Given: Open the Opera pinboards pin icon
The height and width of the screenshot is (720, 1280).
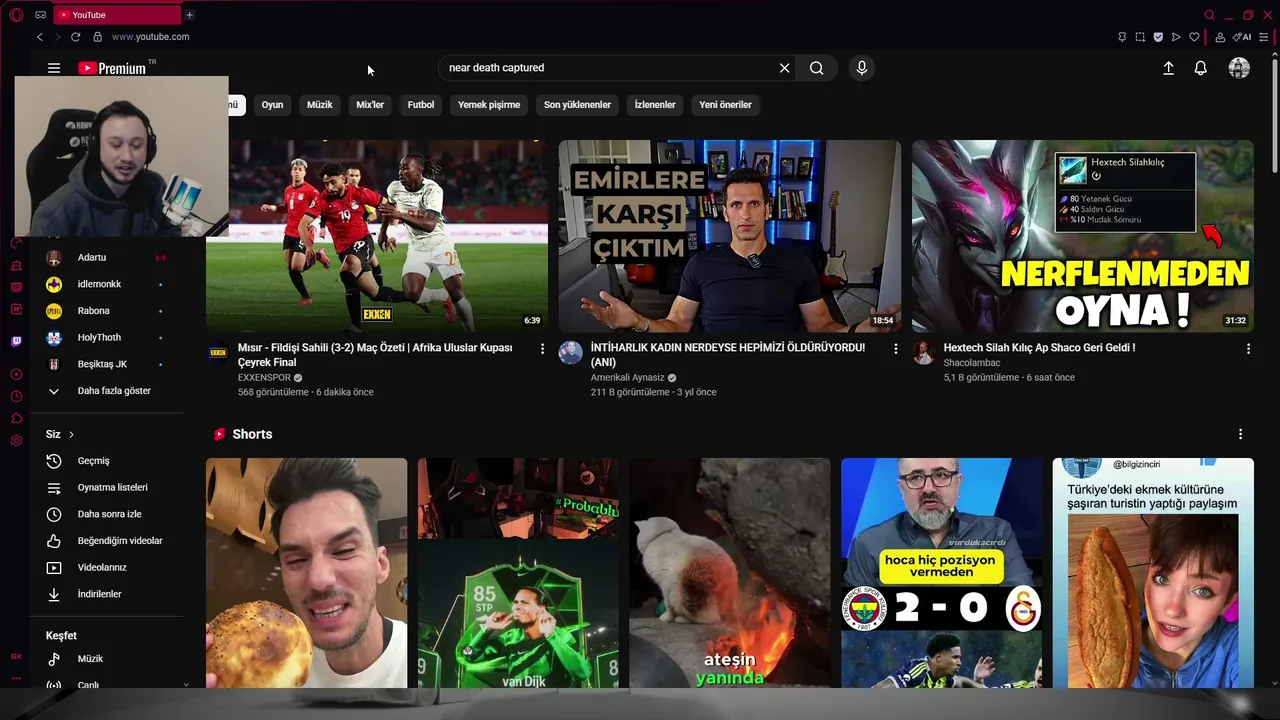Looking at the screenshot, I should [1122, 37].
